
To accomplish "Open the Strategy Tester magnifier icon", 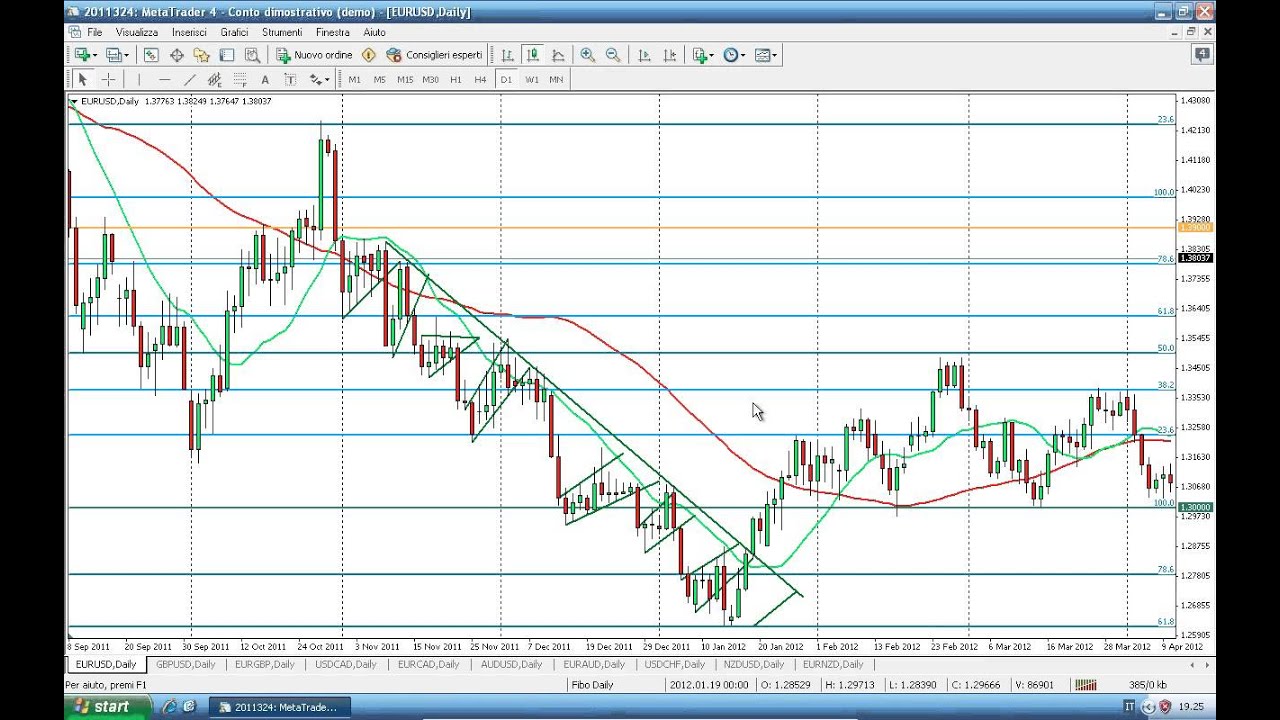I will pos(252,55).
